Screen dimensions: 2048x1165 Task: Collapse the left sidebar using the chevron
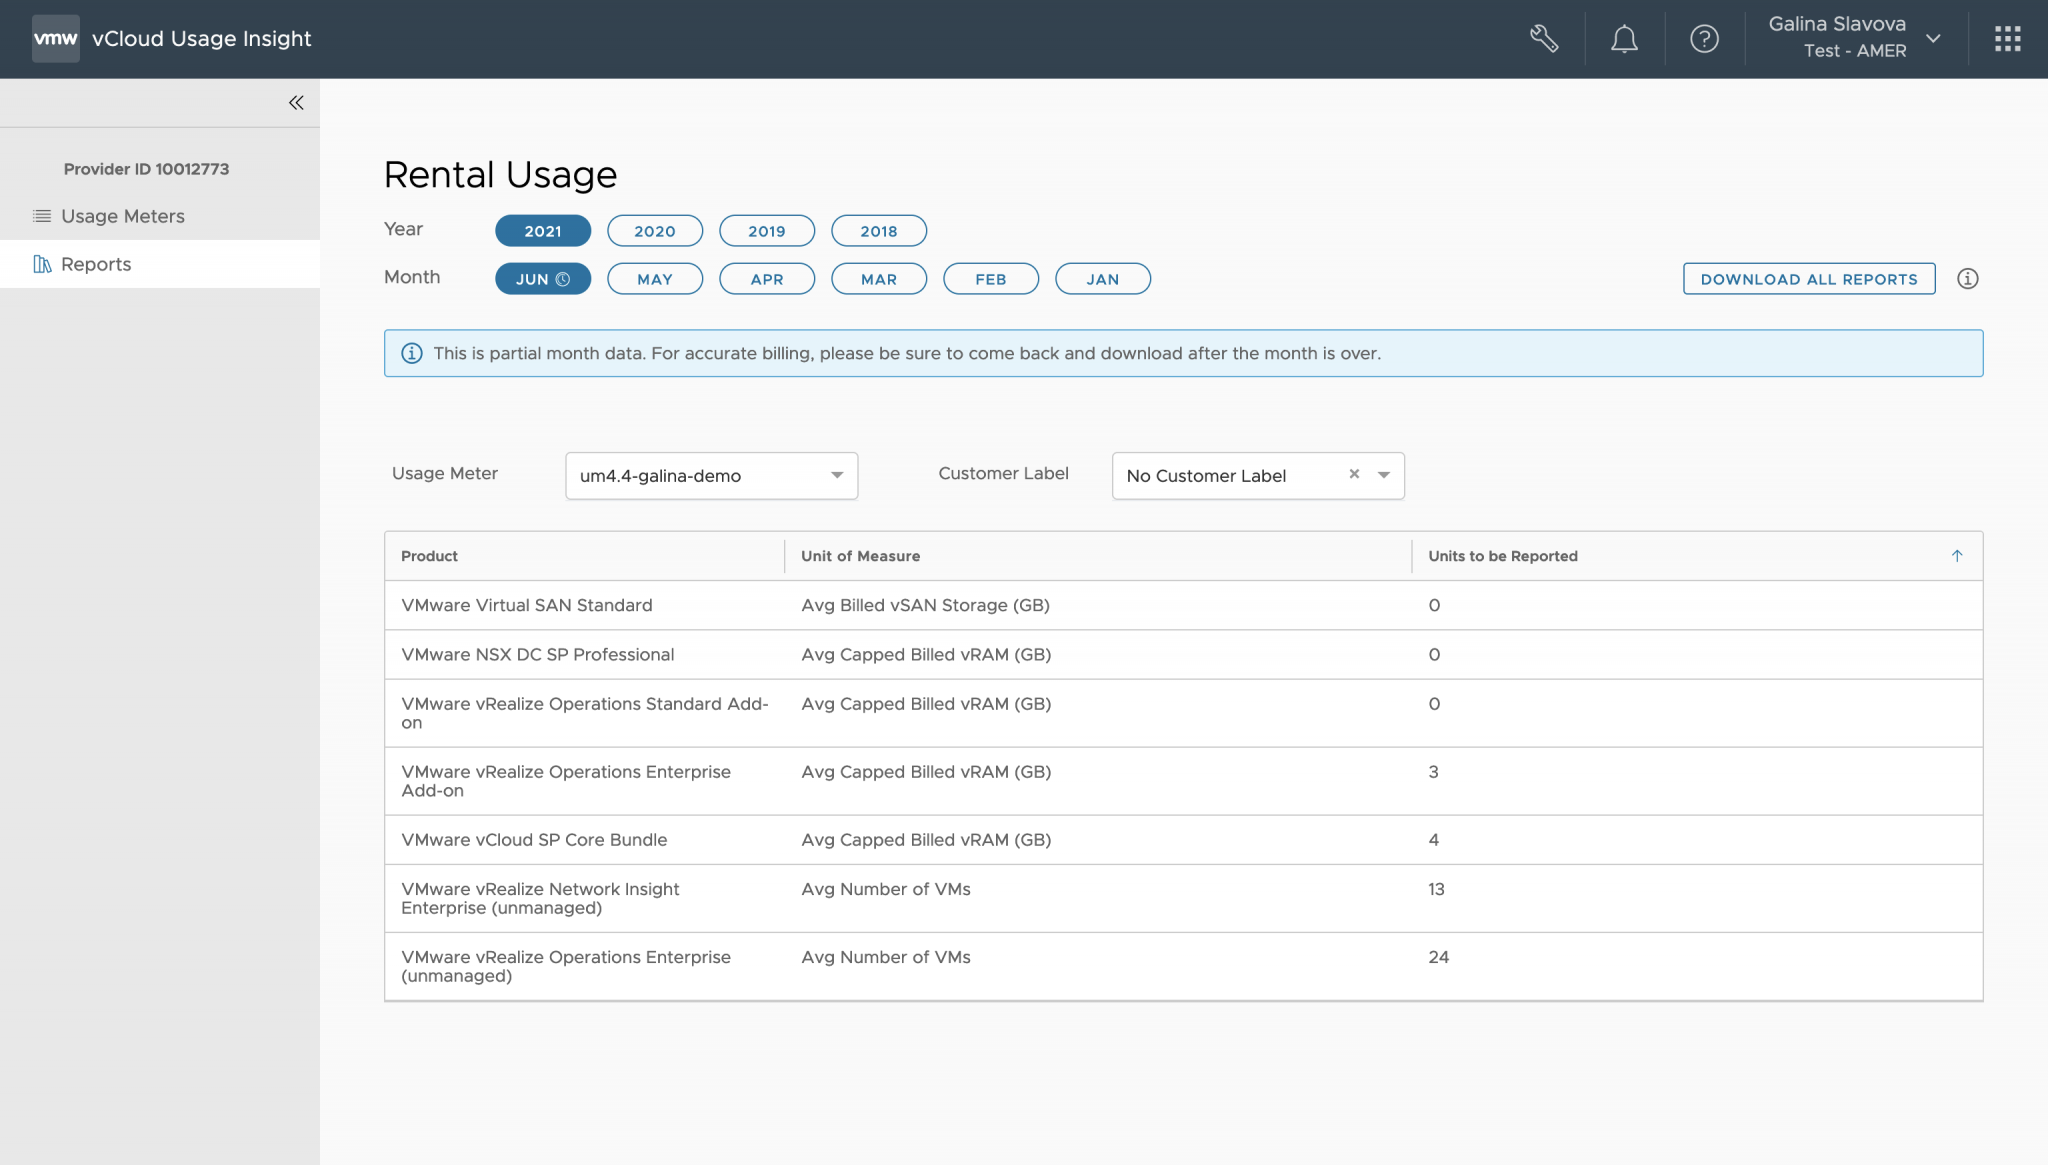[x=295, y=102]
